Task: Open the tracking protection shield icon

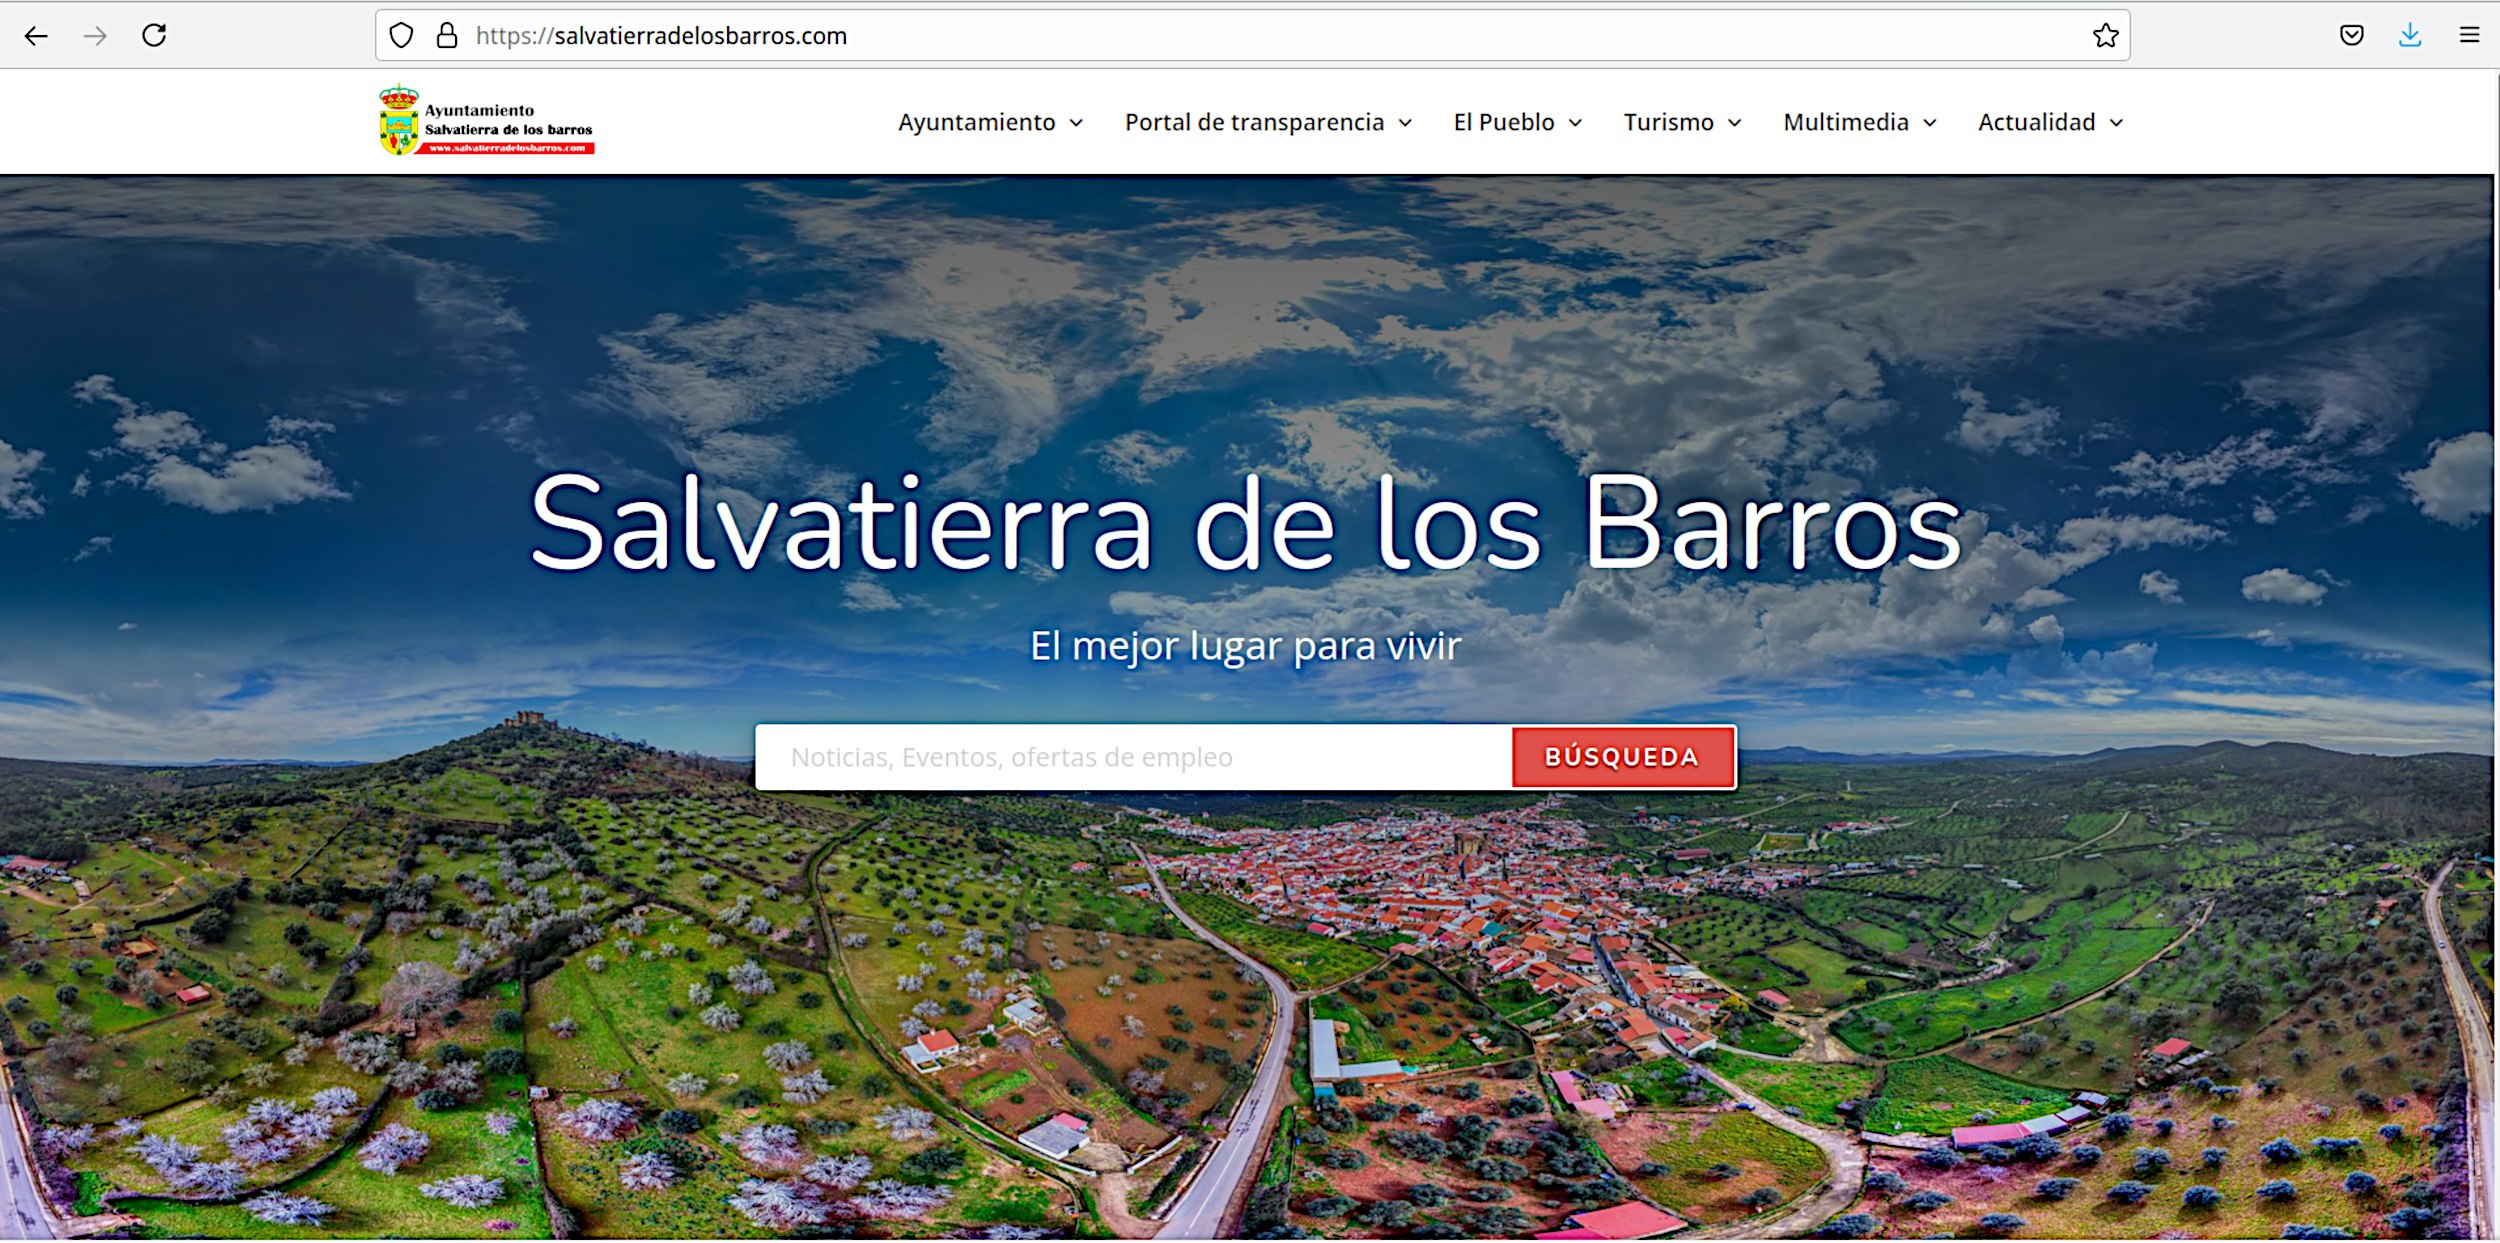Action: [401, 36]
